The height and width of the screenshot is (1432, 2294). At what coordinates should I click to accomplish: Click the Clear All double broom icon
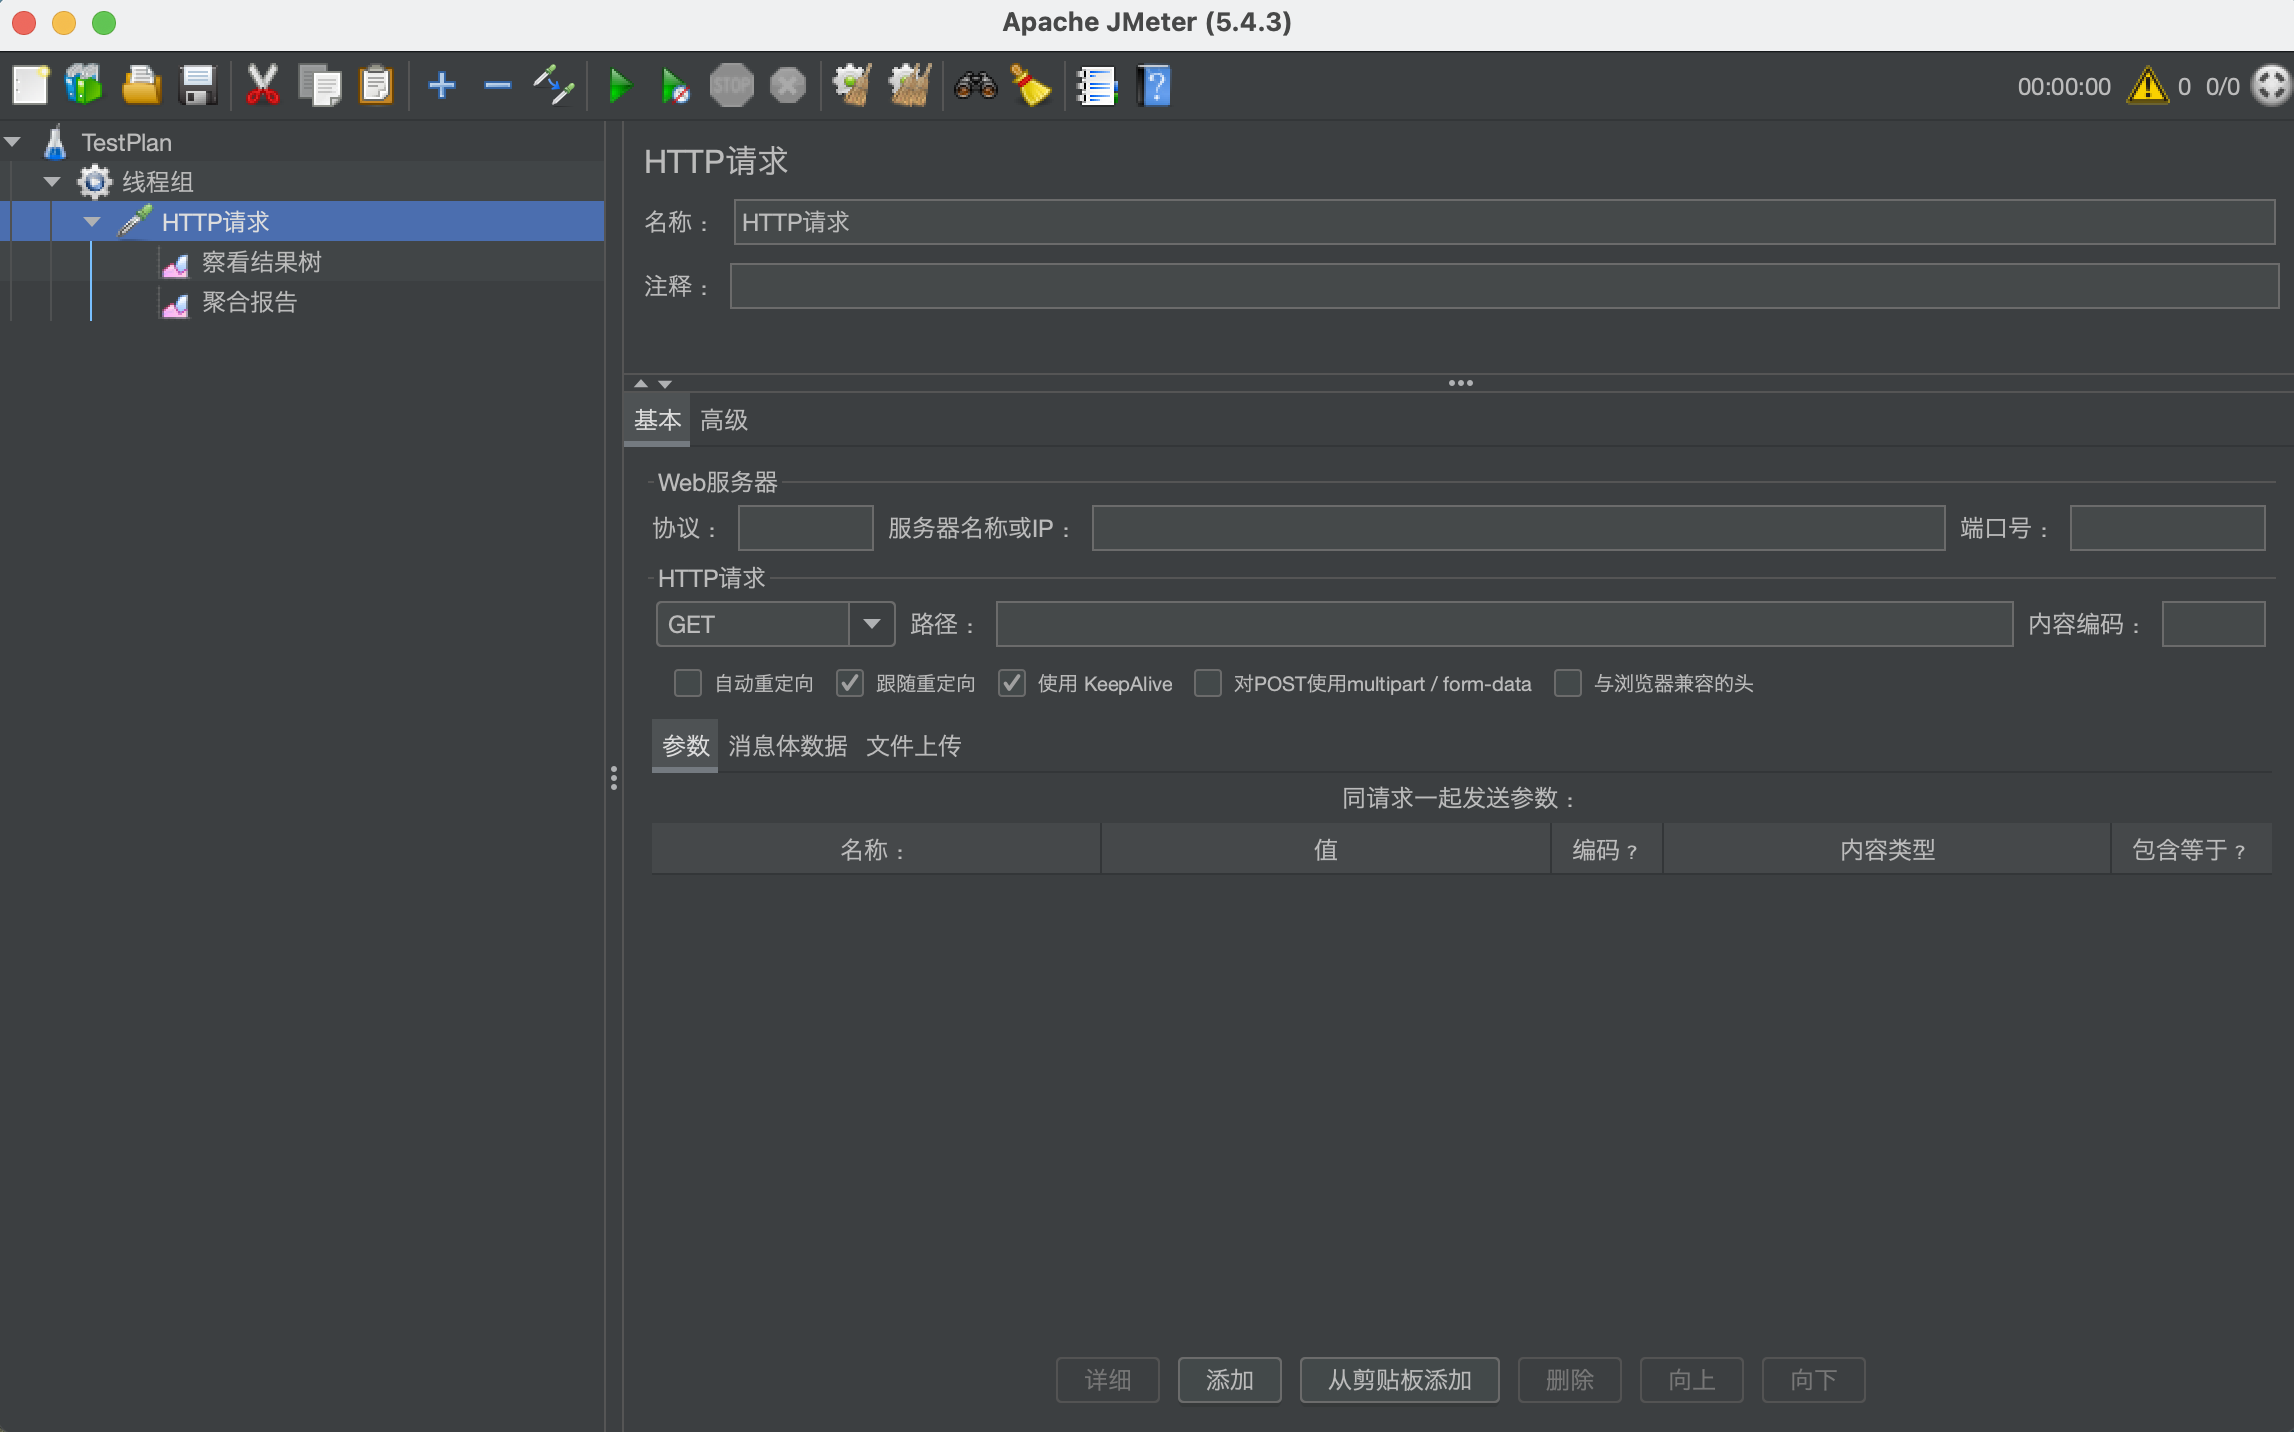coord(910,86)
